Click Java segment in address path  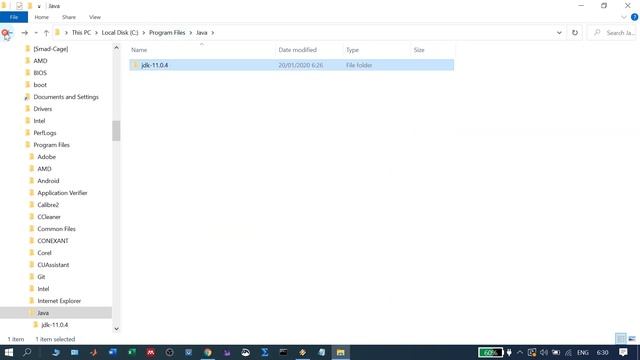[202, 33]
